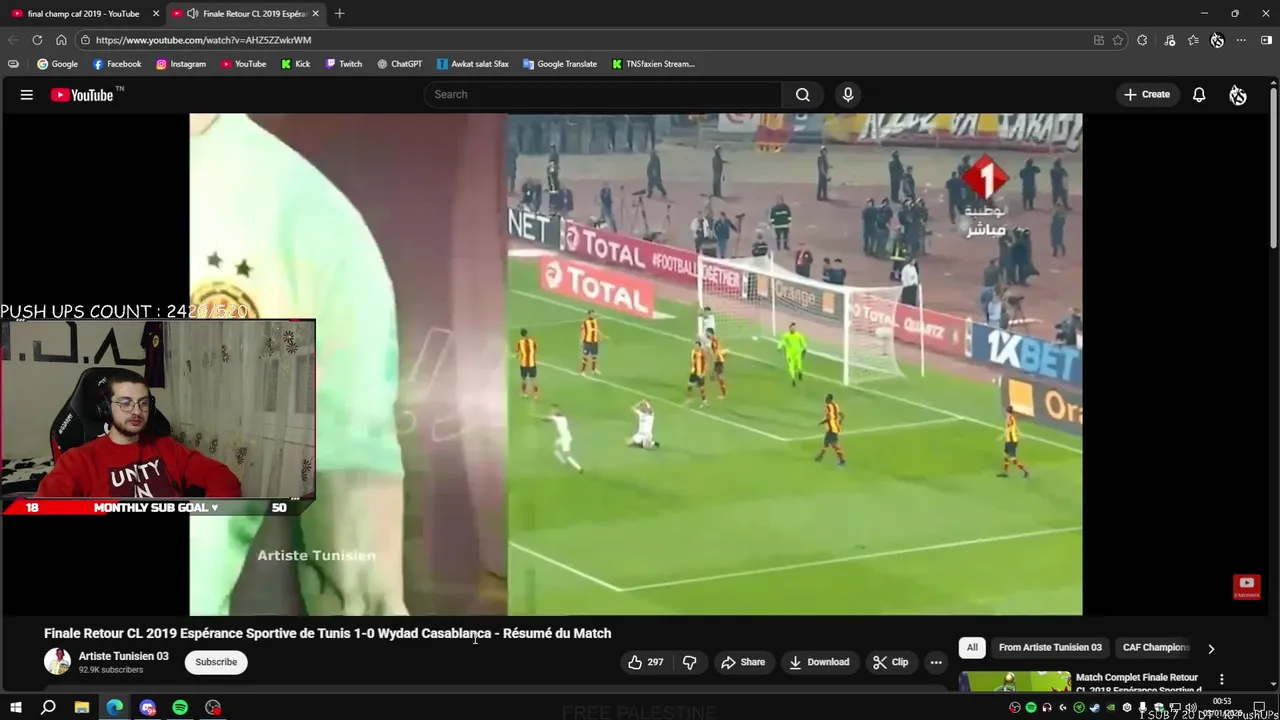
Task: Open ChatGPT bookmark
Action: click(400, 64)
